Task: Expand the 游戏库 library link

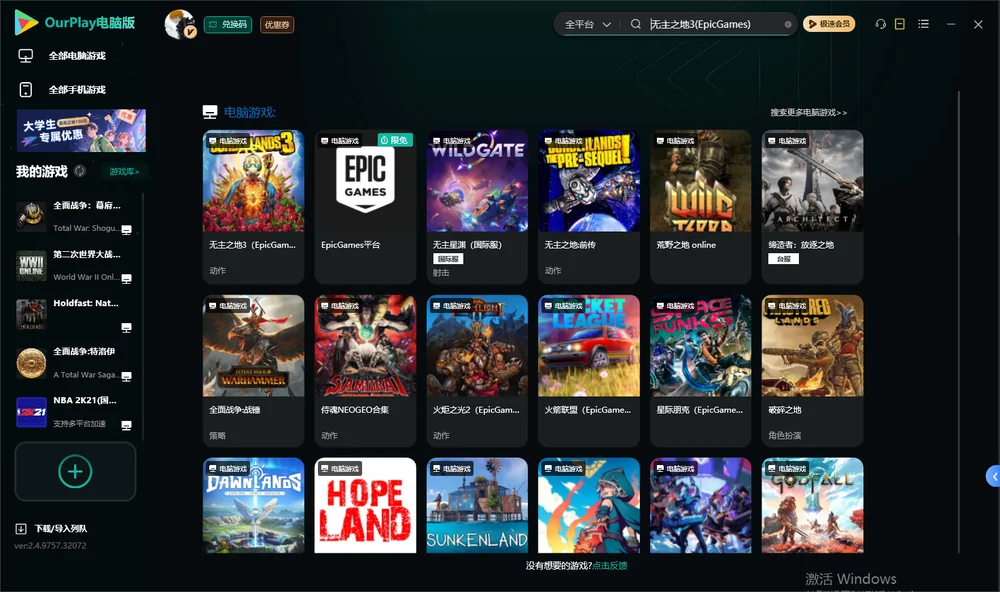Action: click(x=124, y=172)
